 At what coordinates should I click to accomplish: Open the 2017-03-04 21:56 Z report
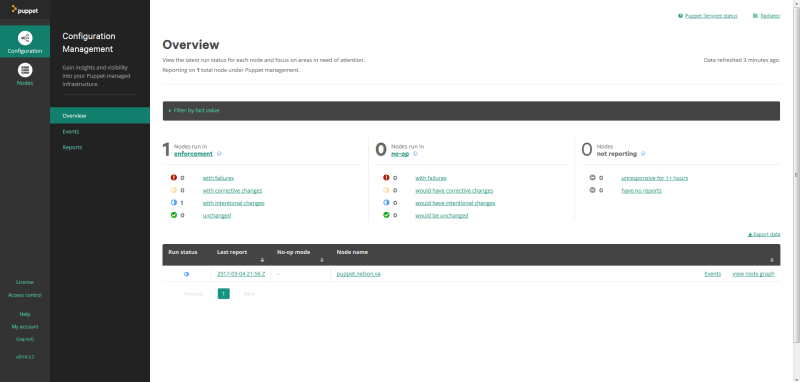[241, 274]
